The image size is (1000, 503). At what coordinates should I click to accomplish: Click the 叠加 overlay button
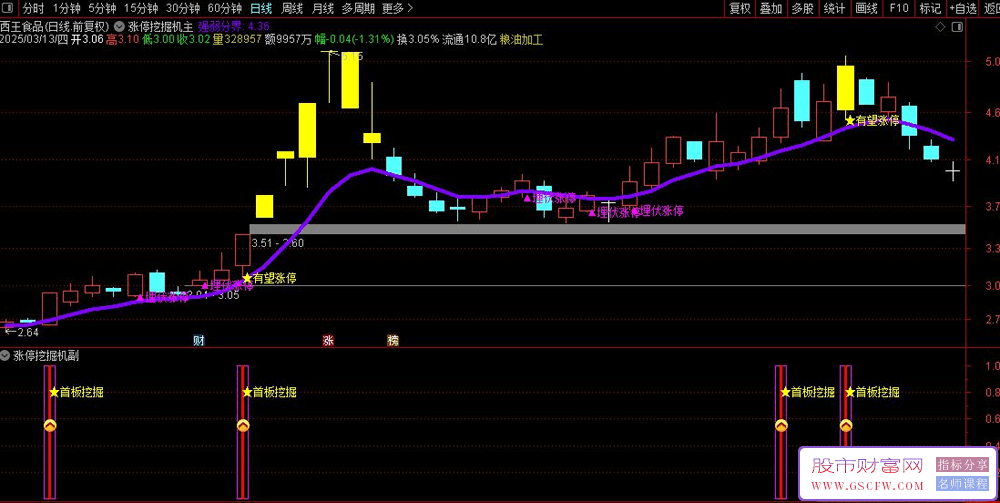(771, 8)
